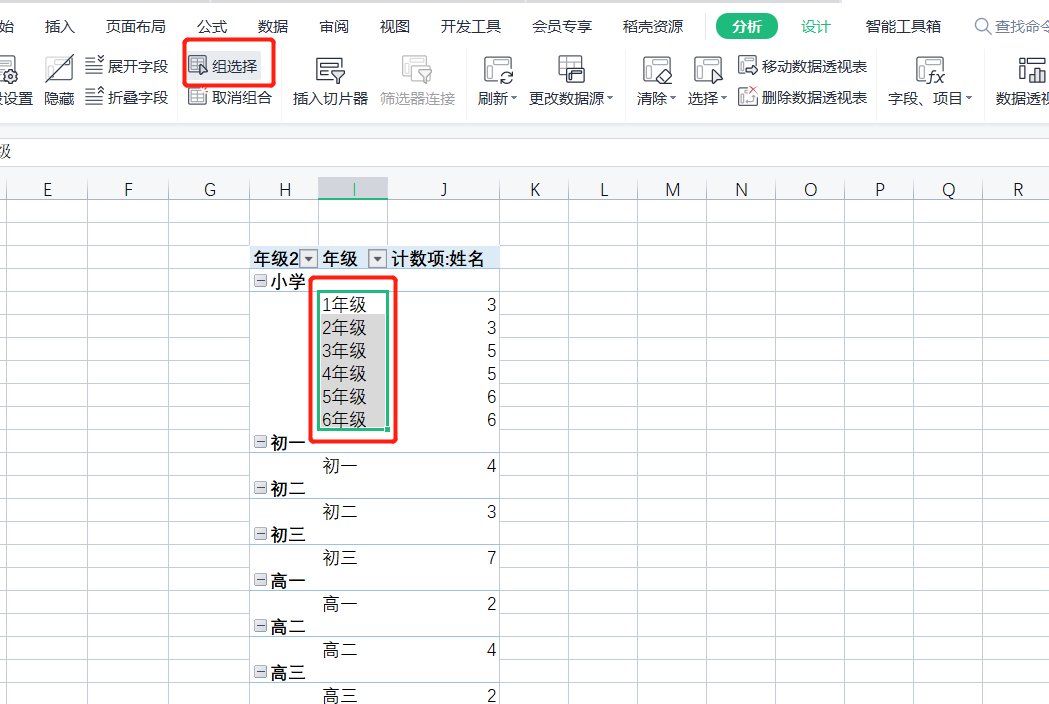Click the 计数项:姓名 header cell
1049x704 pixels.
(x=444, y=258)
